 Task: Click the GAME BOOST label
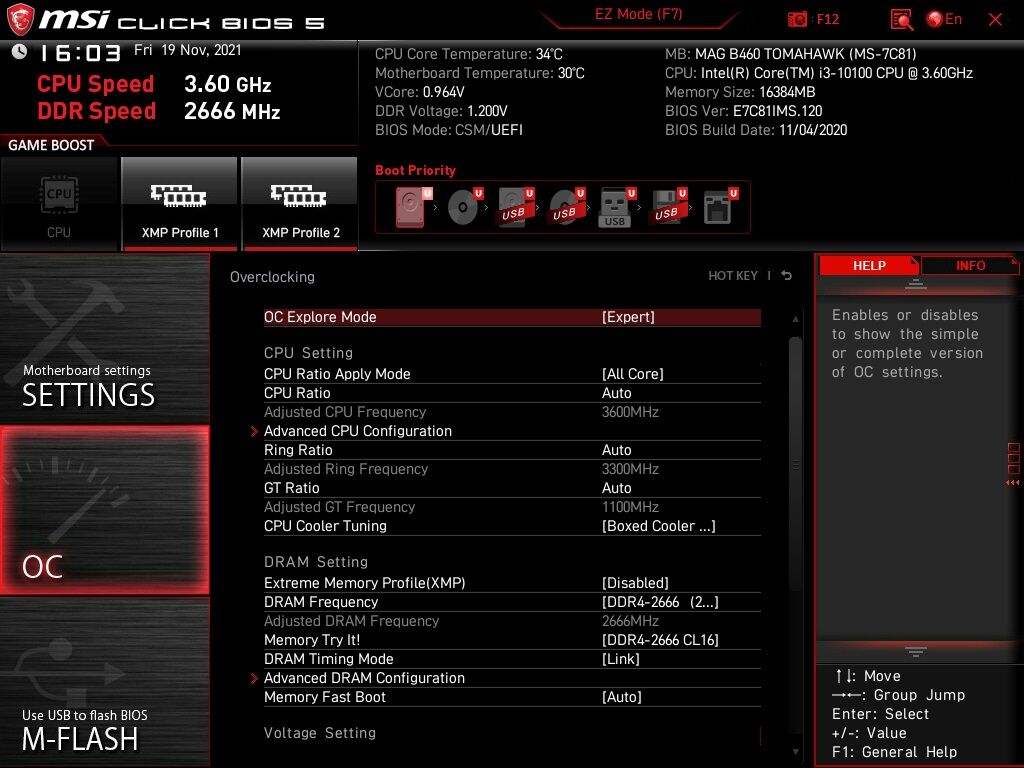click(51, 145)
